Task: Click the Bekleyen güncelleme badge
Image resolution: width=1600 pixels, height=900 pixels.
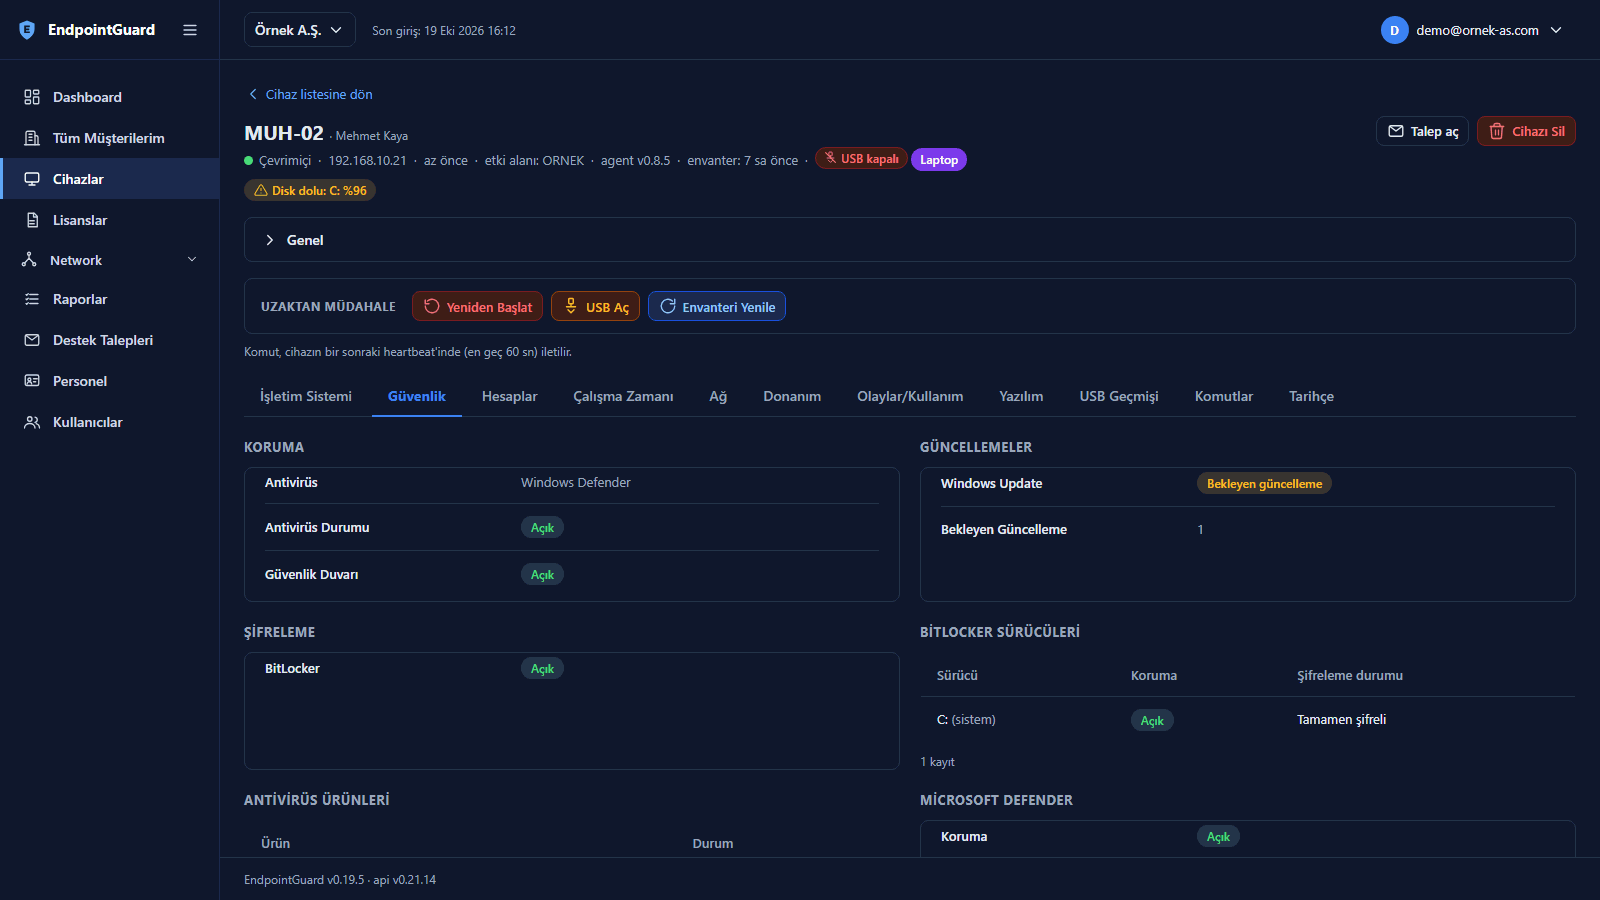Action: coord(1264,483)
